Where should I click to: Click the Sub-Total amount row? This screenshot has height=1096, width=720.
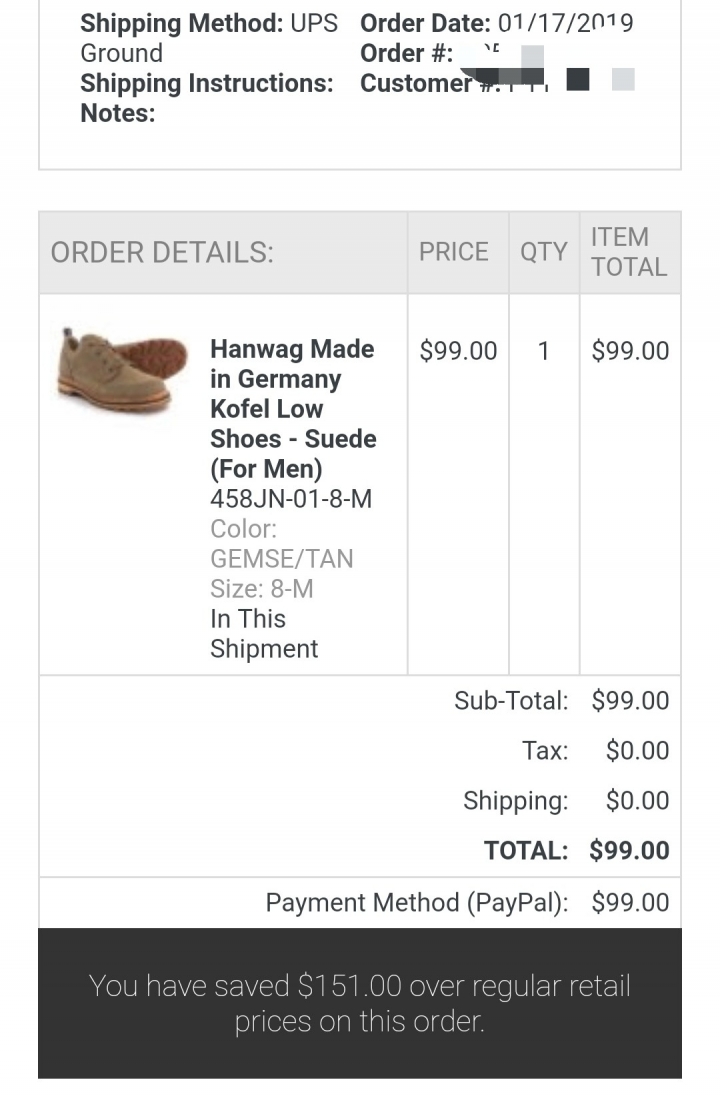tap(561, 700)
